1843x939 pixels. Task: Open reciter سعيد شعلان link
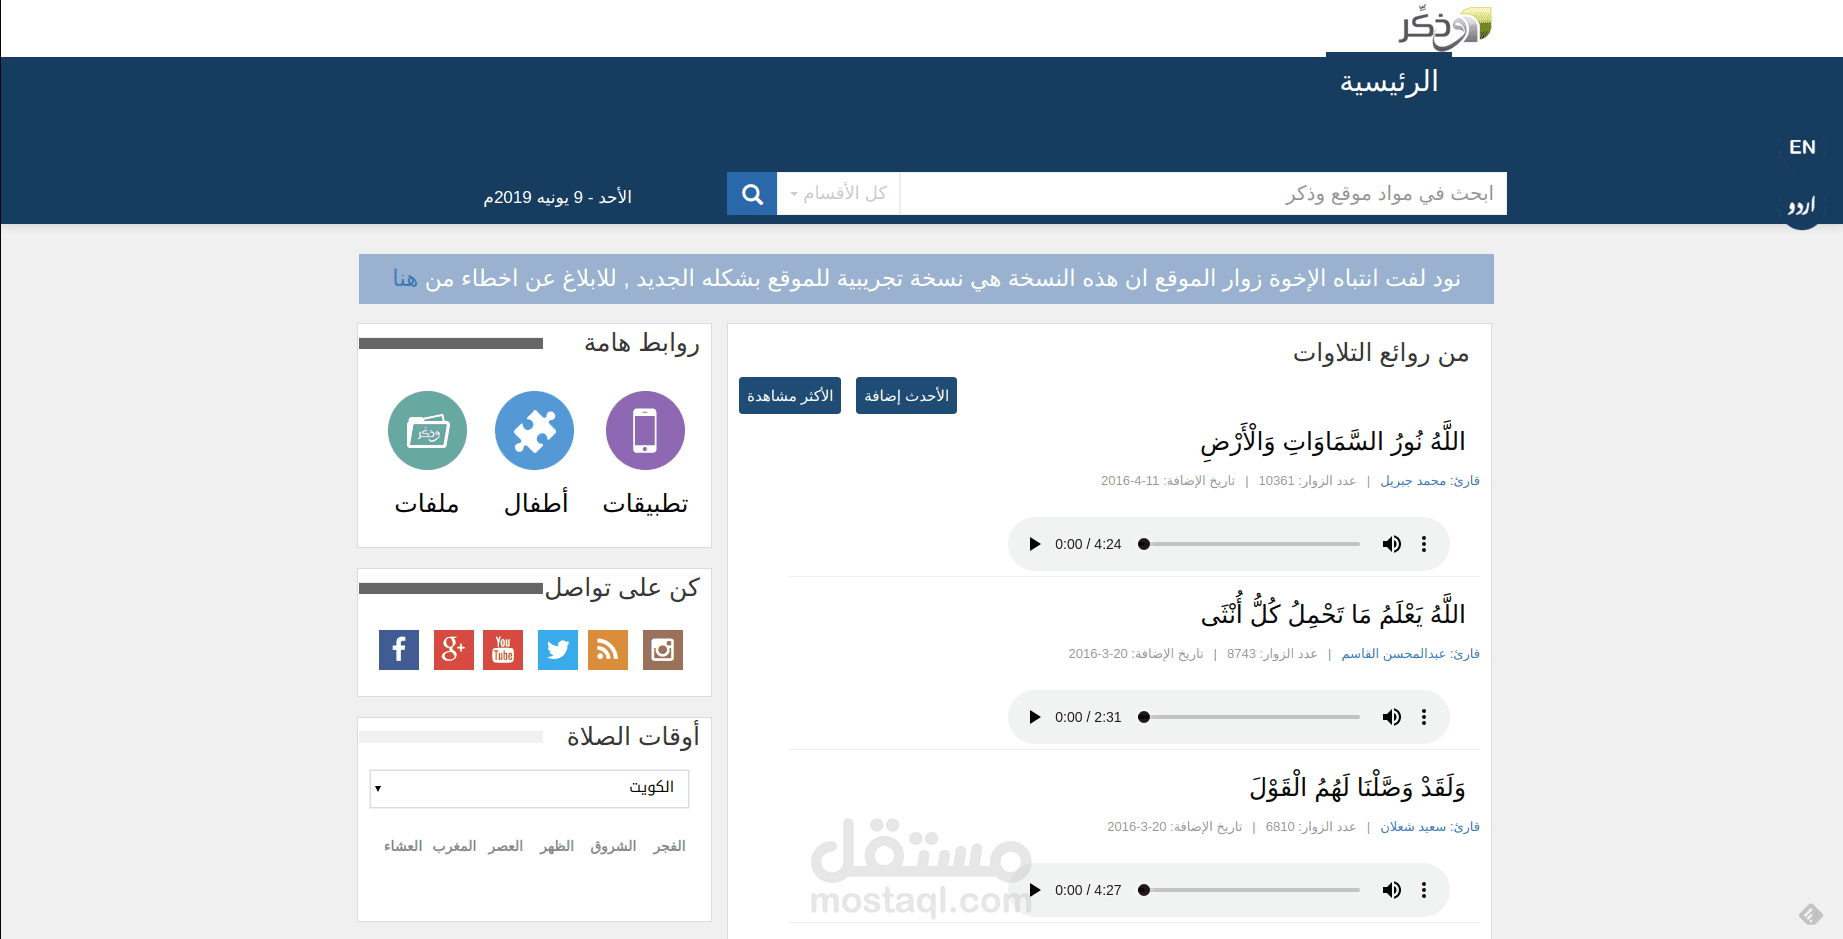(1413, 827)
